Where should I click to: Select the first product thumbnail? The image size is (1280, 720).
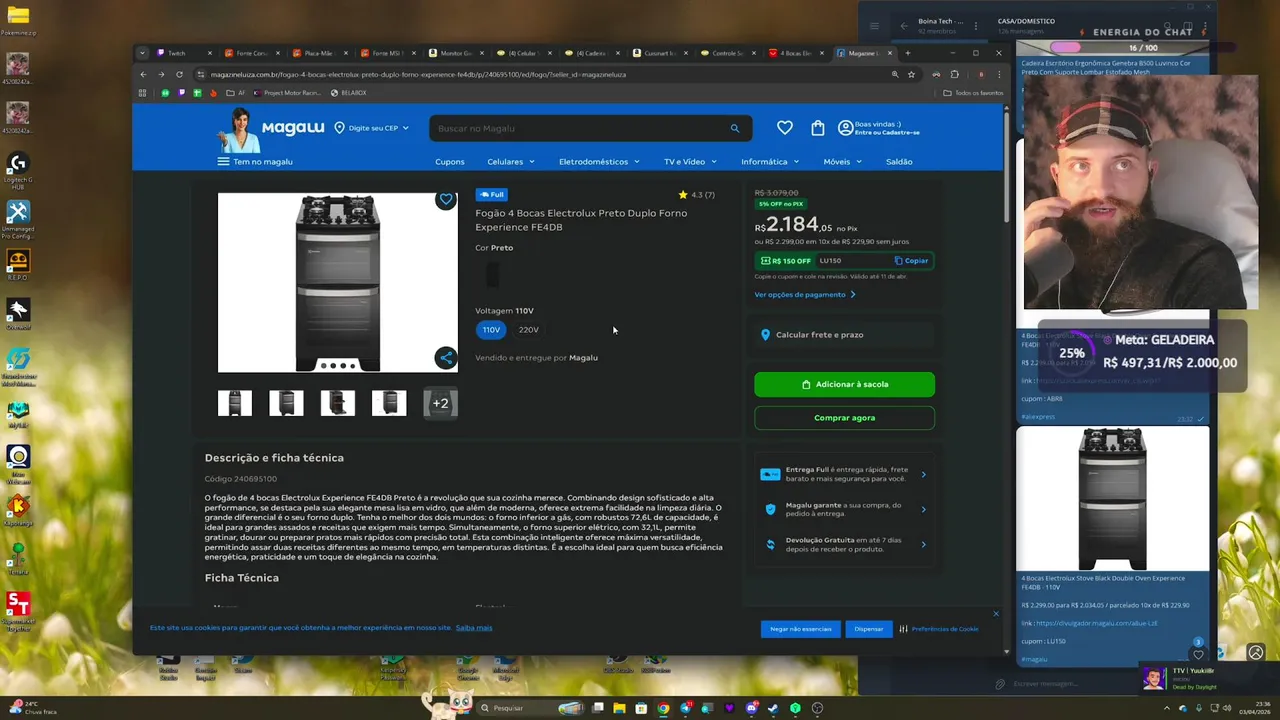(235, 403)
